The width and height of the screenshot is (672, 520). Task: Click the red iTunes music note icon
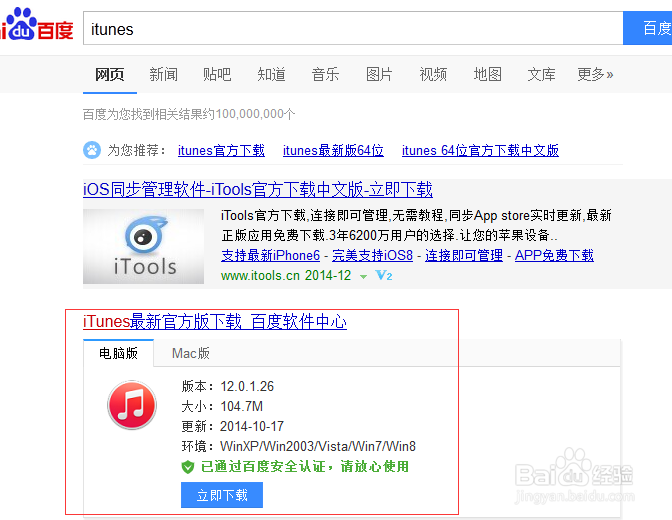132,405
